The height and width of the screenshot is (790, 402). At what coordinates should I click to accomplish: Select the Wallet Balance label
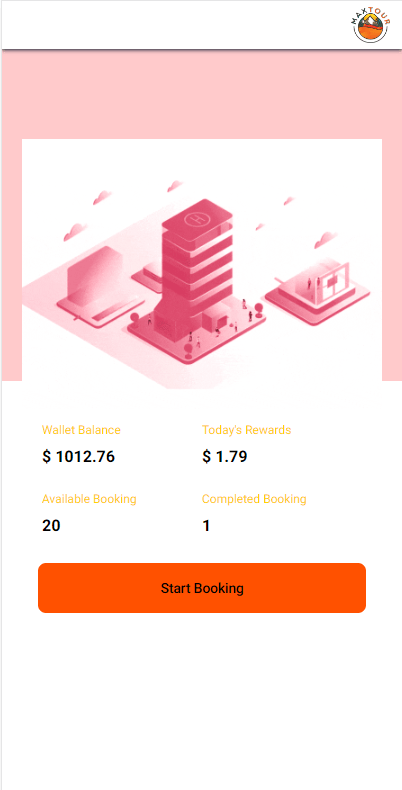coord(81,430)
